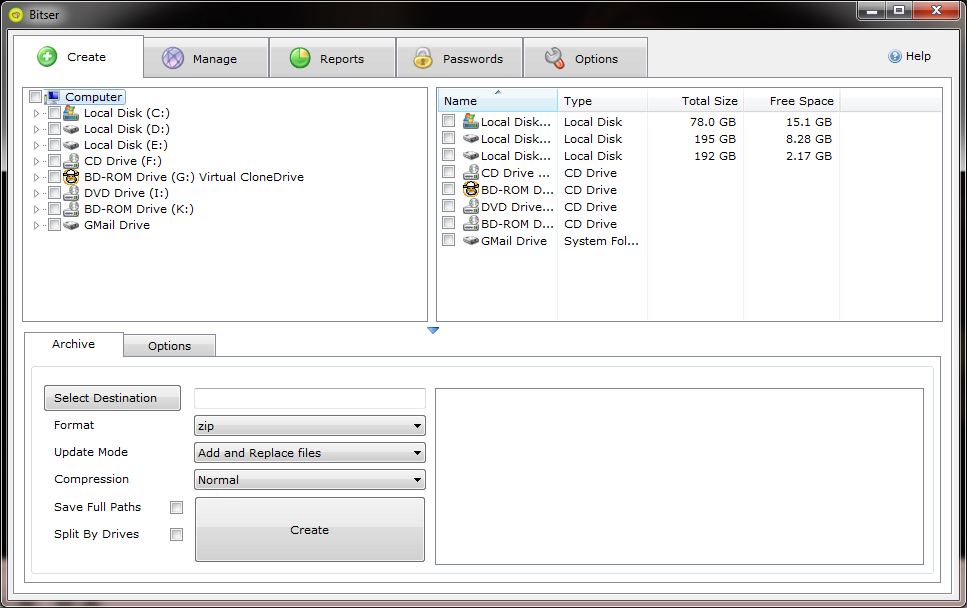Click the 192 GB Local Disk icon in the file list
The height and width of the screenshot is (608, 967).
(471, 156)
